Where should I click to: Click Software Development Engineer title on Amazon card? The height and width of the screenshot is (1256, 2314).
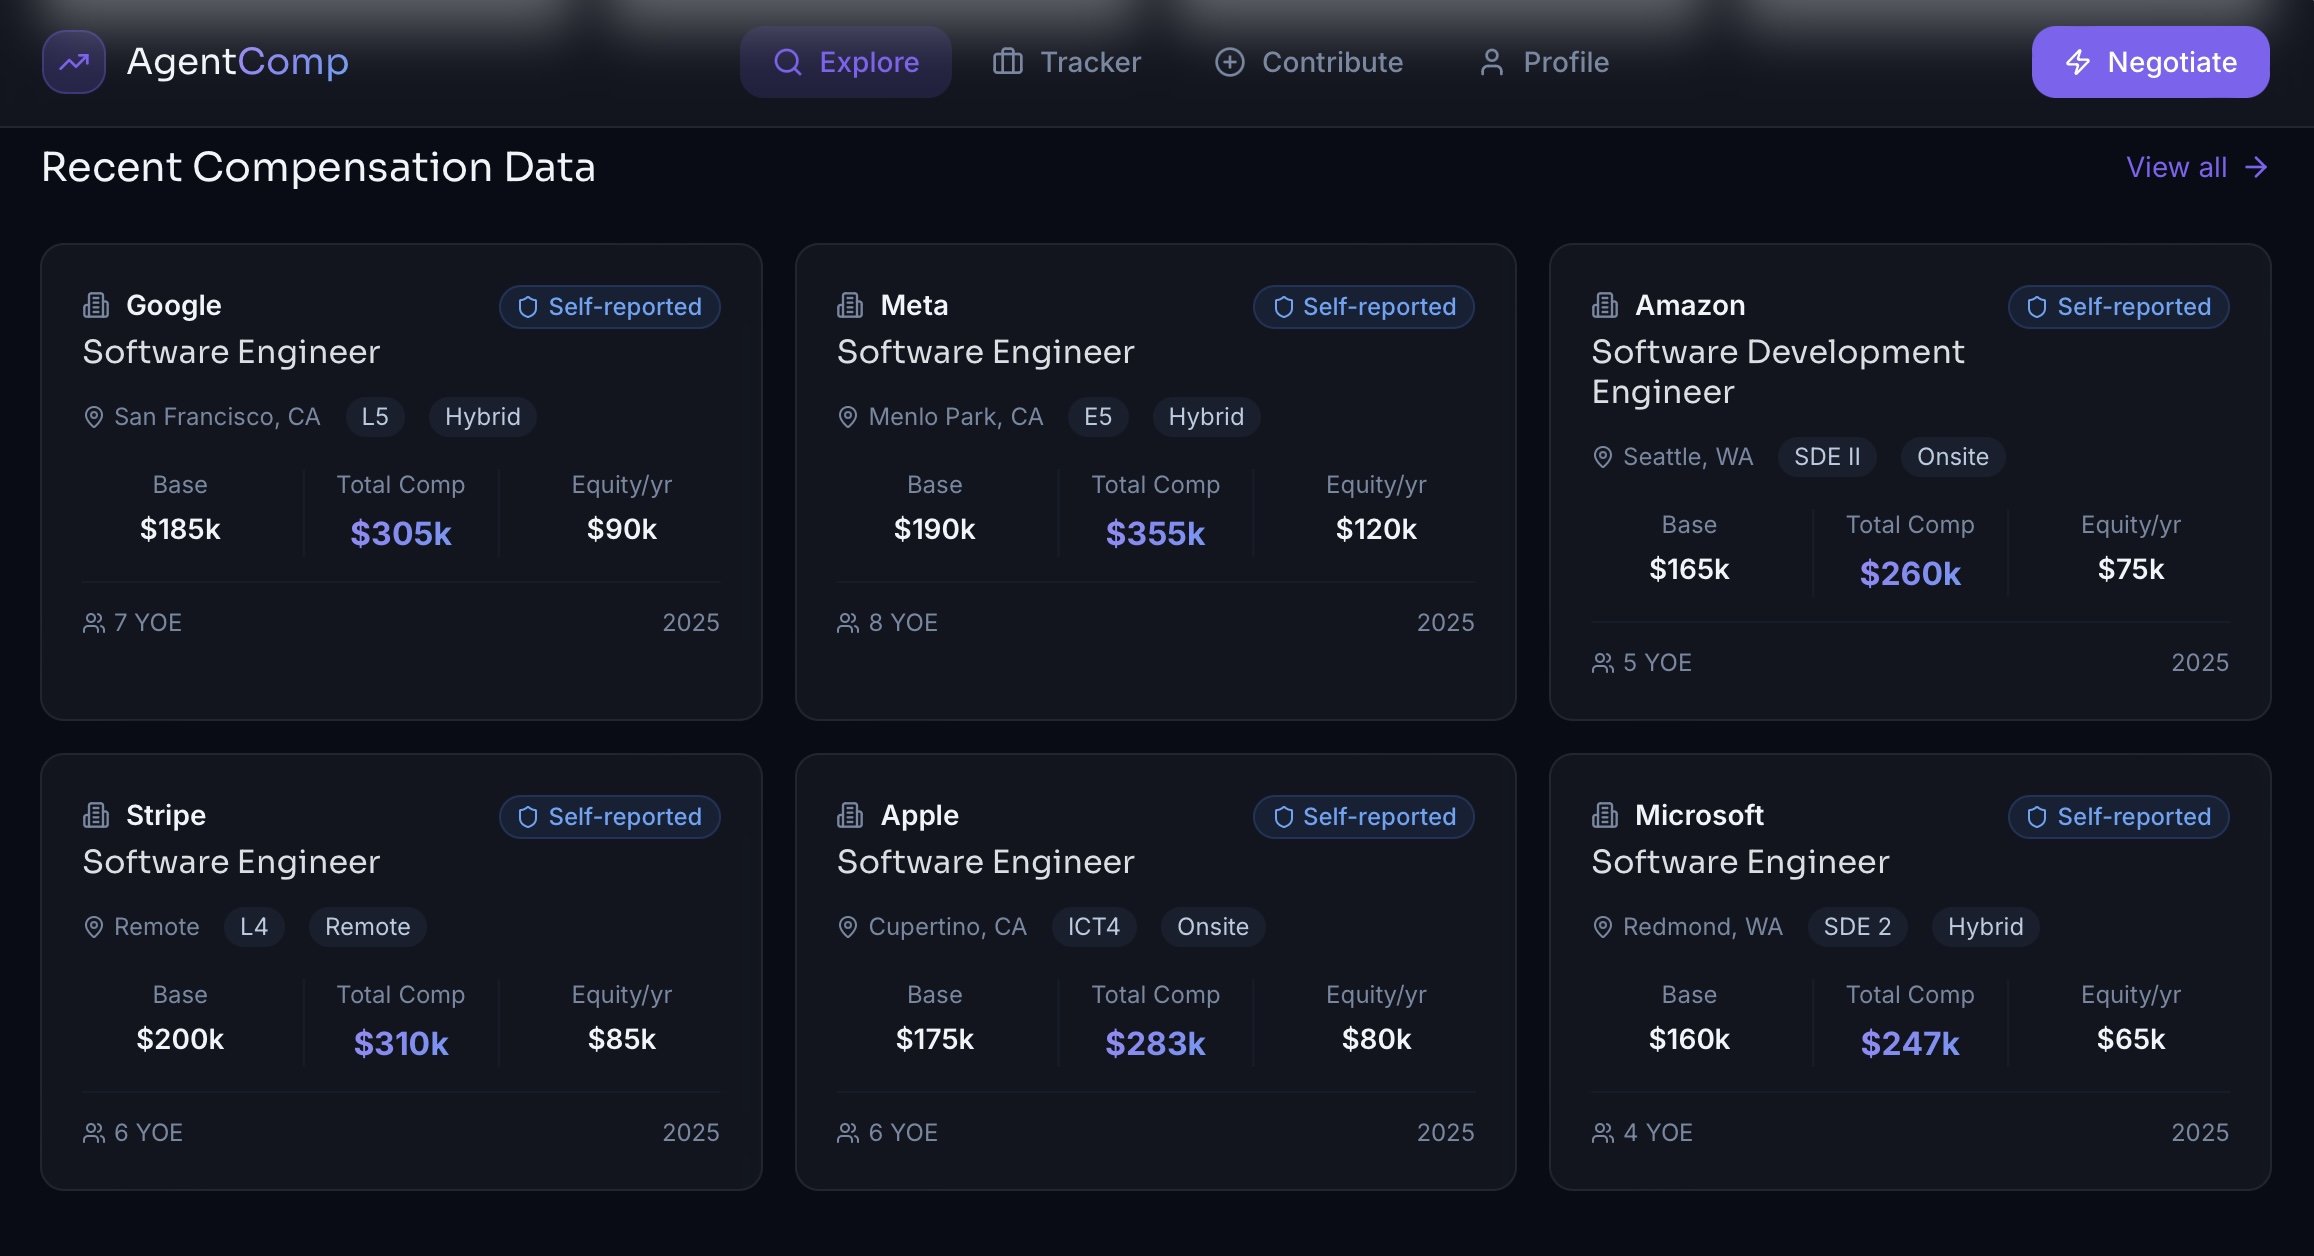pyautogui.click(x=1778, y=372)
